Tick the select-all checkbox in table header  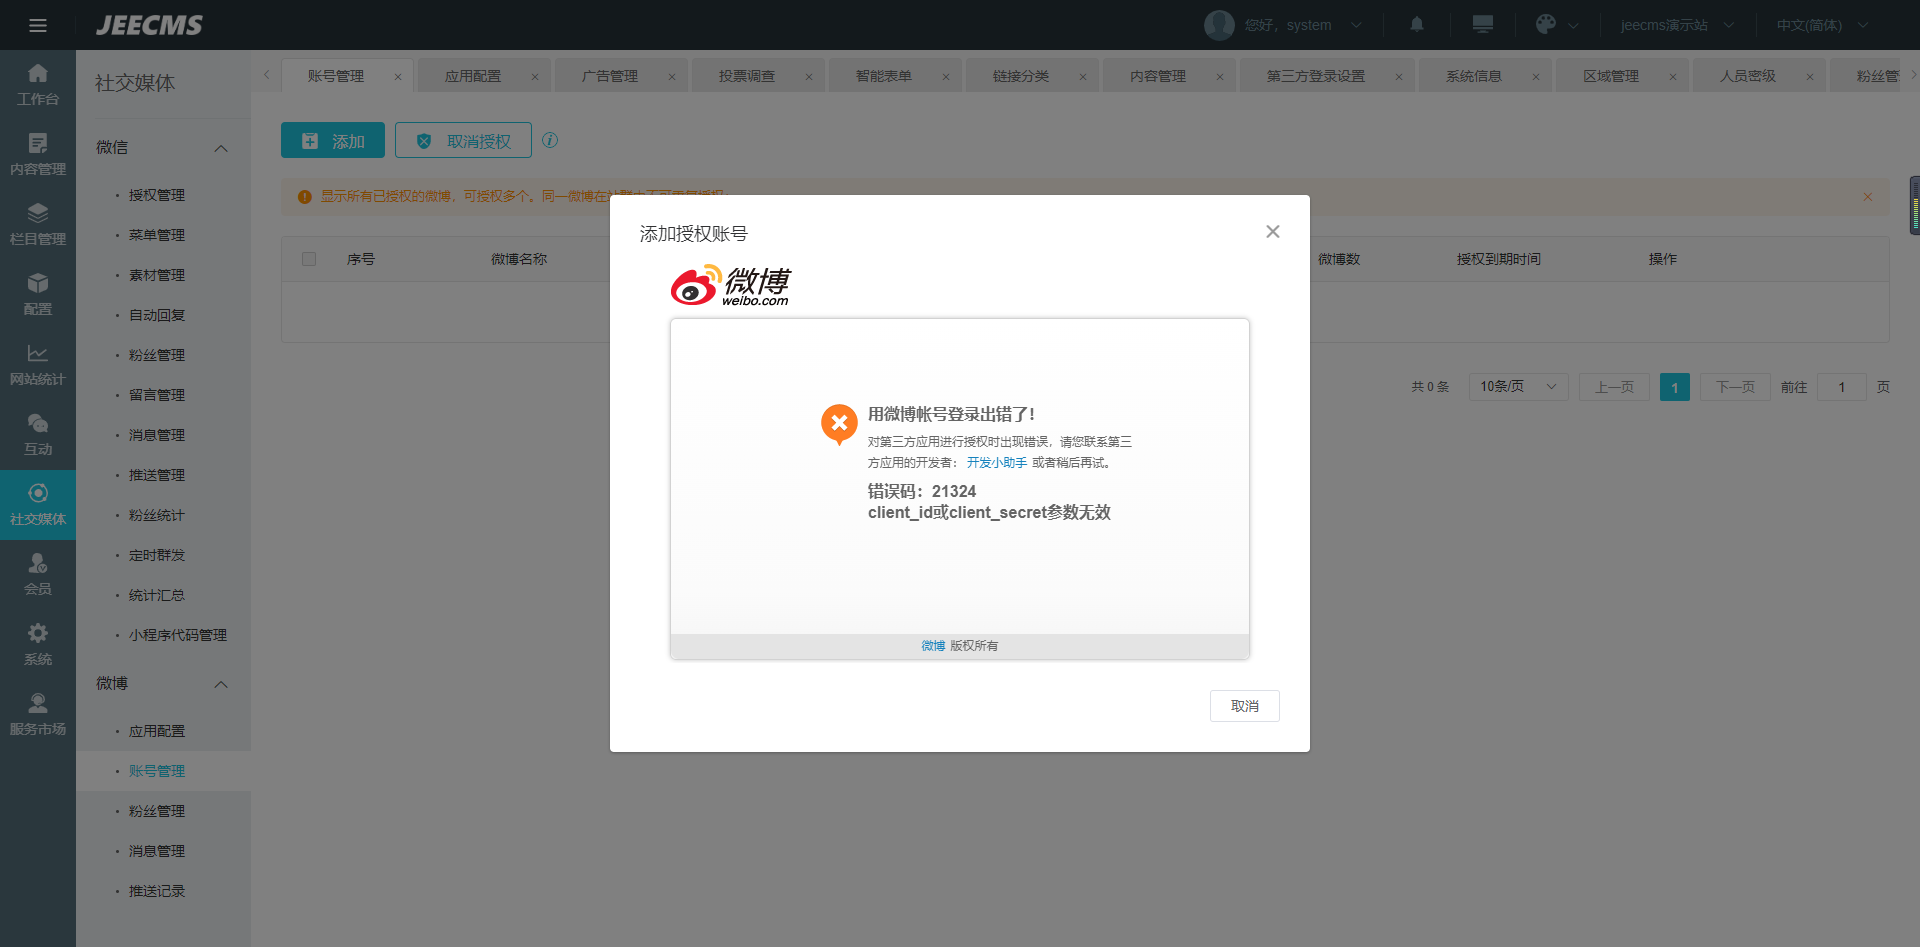[x=309, y=259]
